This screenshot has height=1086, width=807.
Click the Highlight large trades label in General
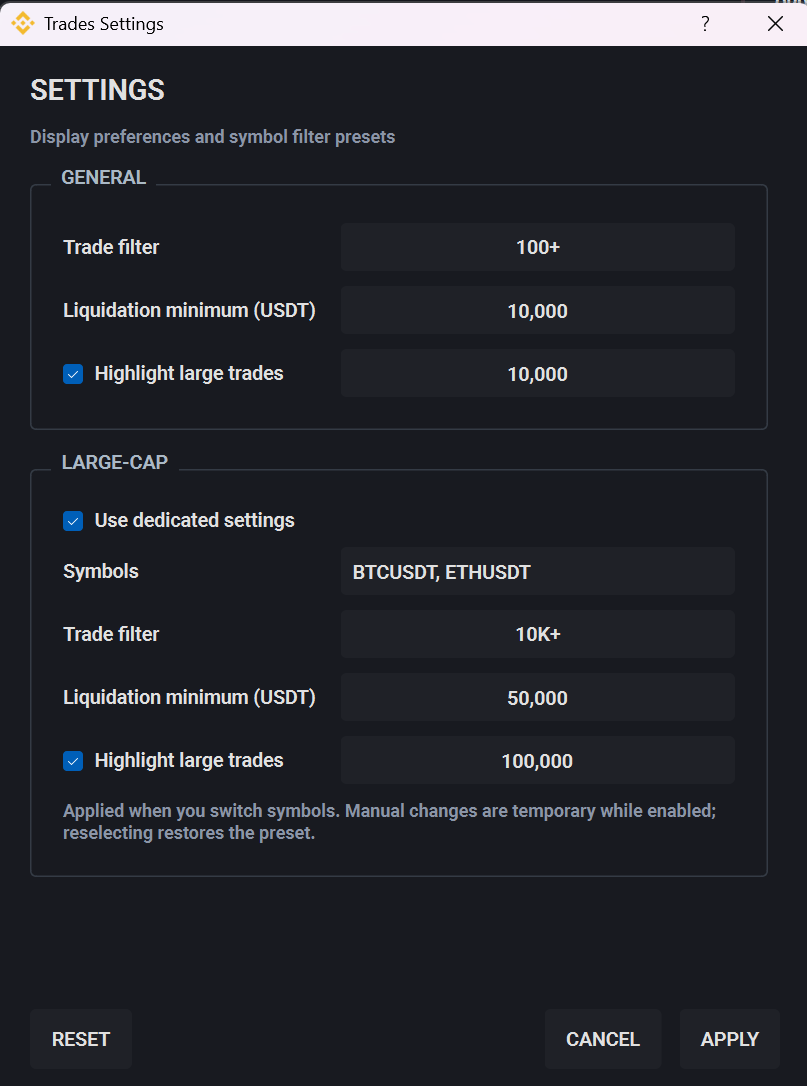(189, 373)
